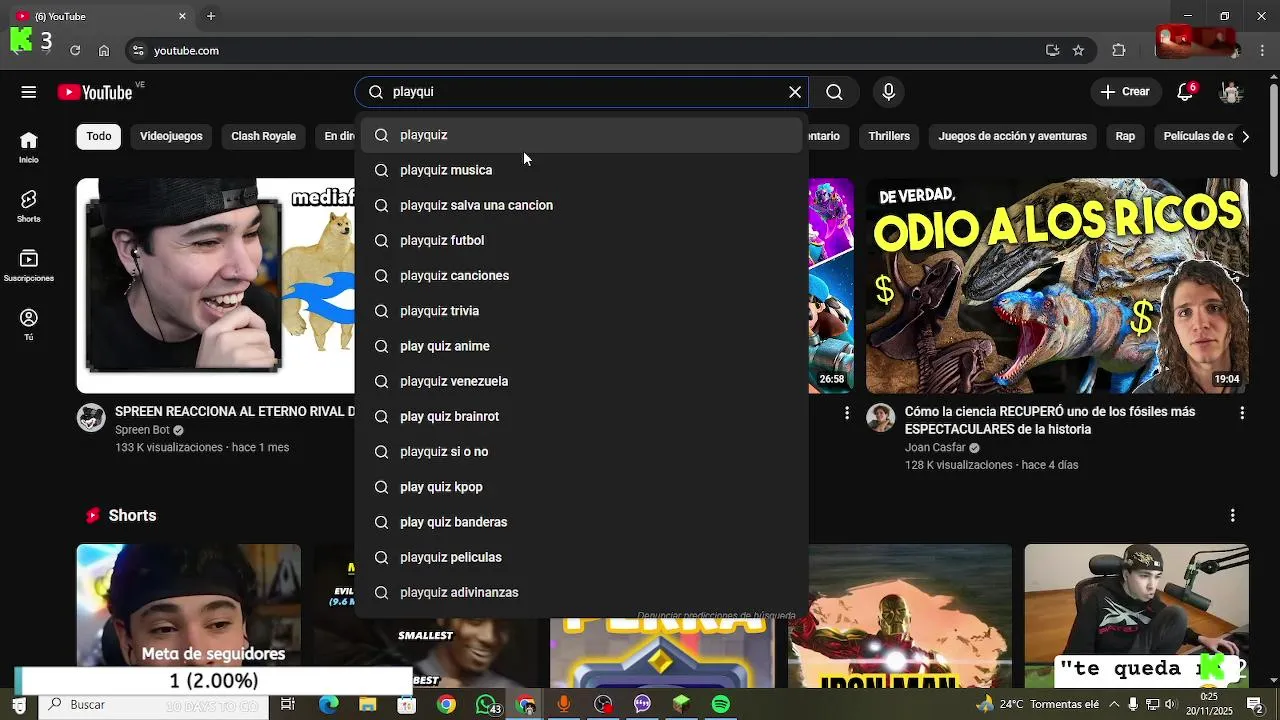Show more filter chips with the right arrow

(1245, 136)
